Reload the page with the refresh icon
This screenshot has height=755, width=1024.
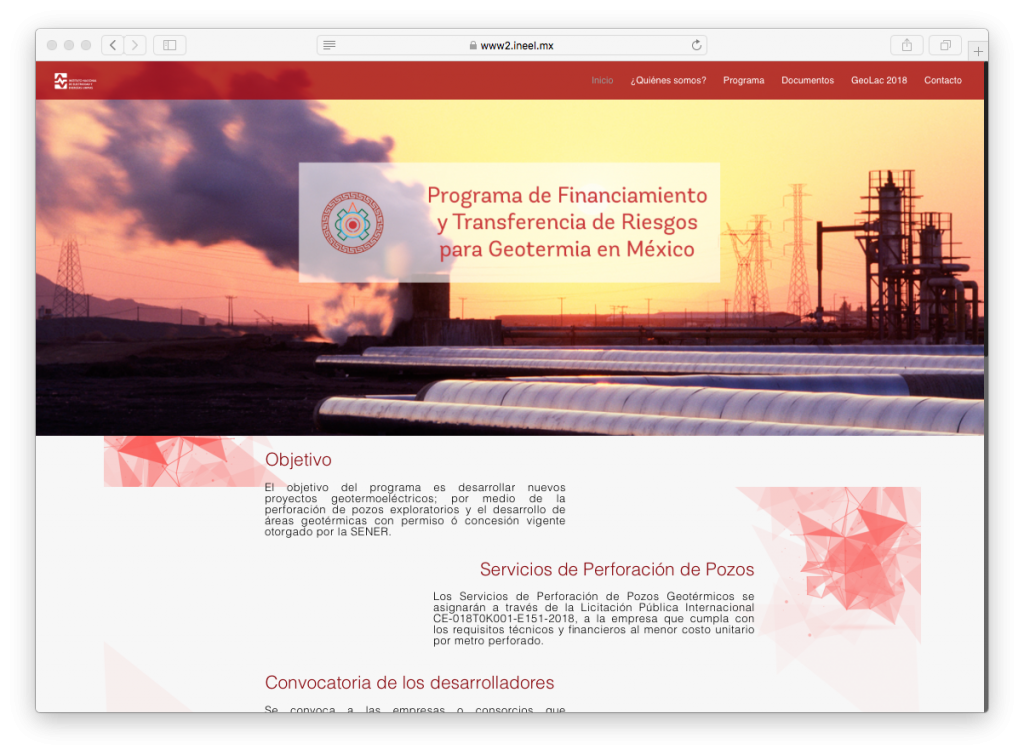pos(696,45)
